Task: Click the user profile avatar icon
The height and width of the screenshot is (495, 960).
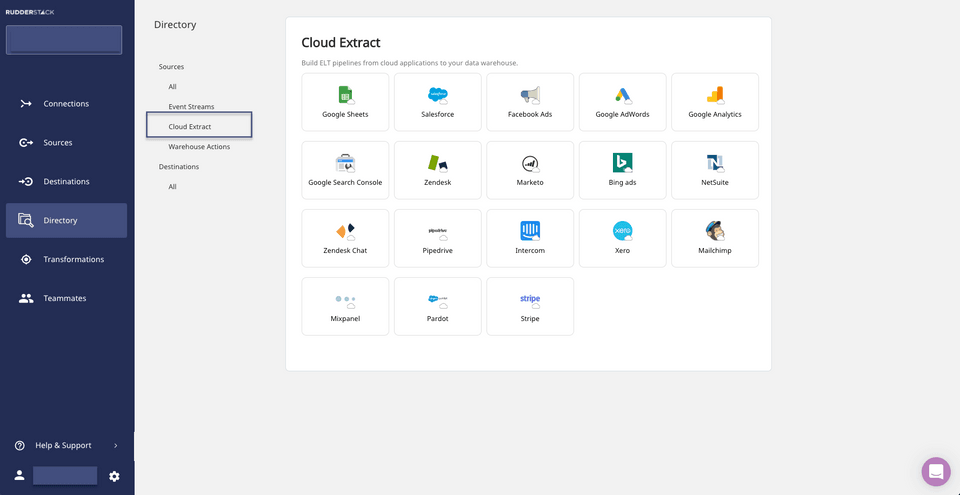Action: (x=20, y=475)
